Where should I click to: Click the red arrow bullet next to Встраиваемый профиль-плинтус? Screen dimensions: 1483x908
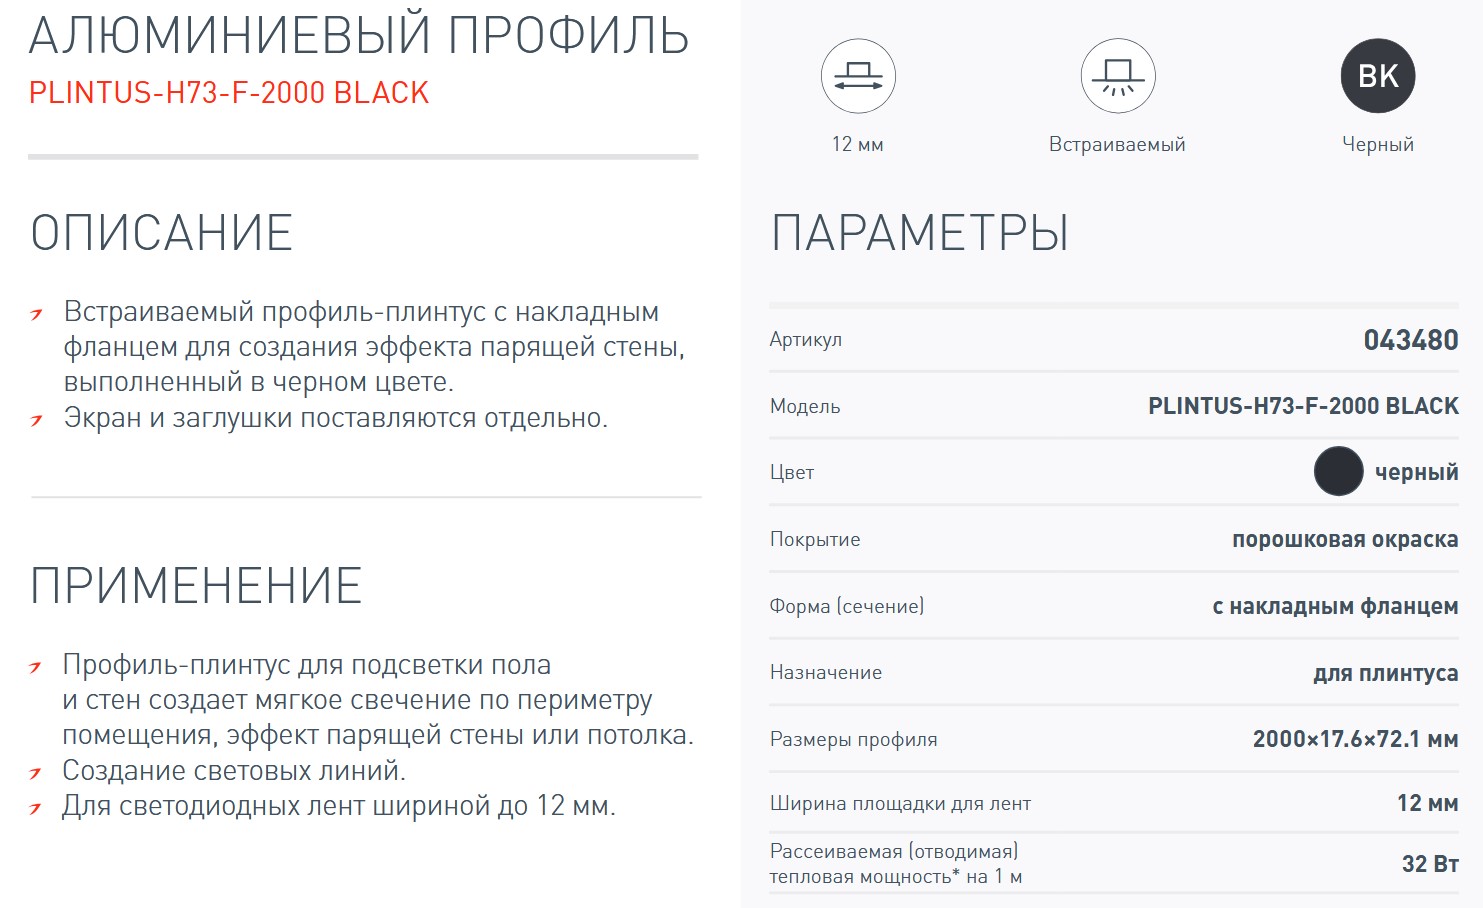click(x=36, y=314)
